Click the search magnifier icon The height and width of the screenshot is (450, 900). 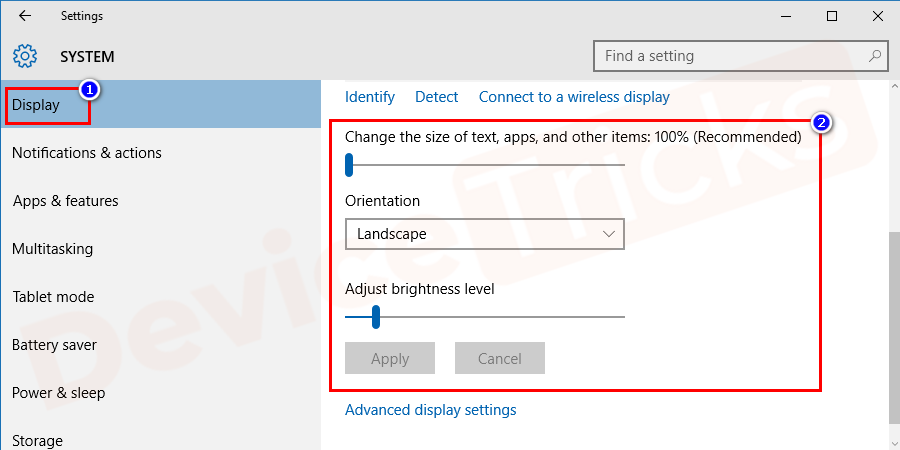875,56
